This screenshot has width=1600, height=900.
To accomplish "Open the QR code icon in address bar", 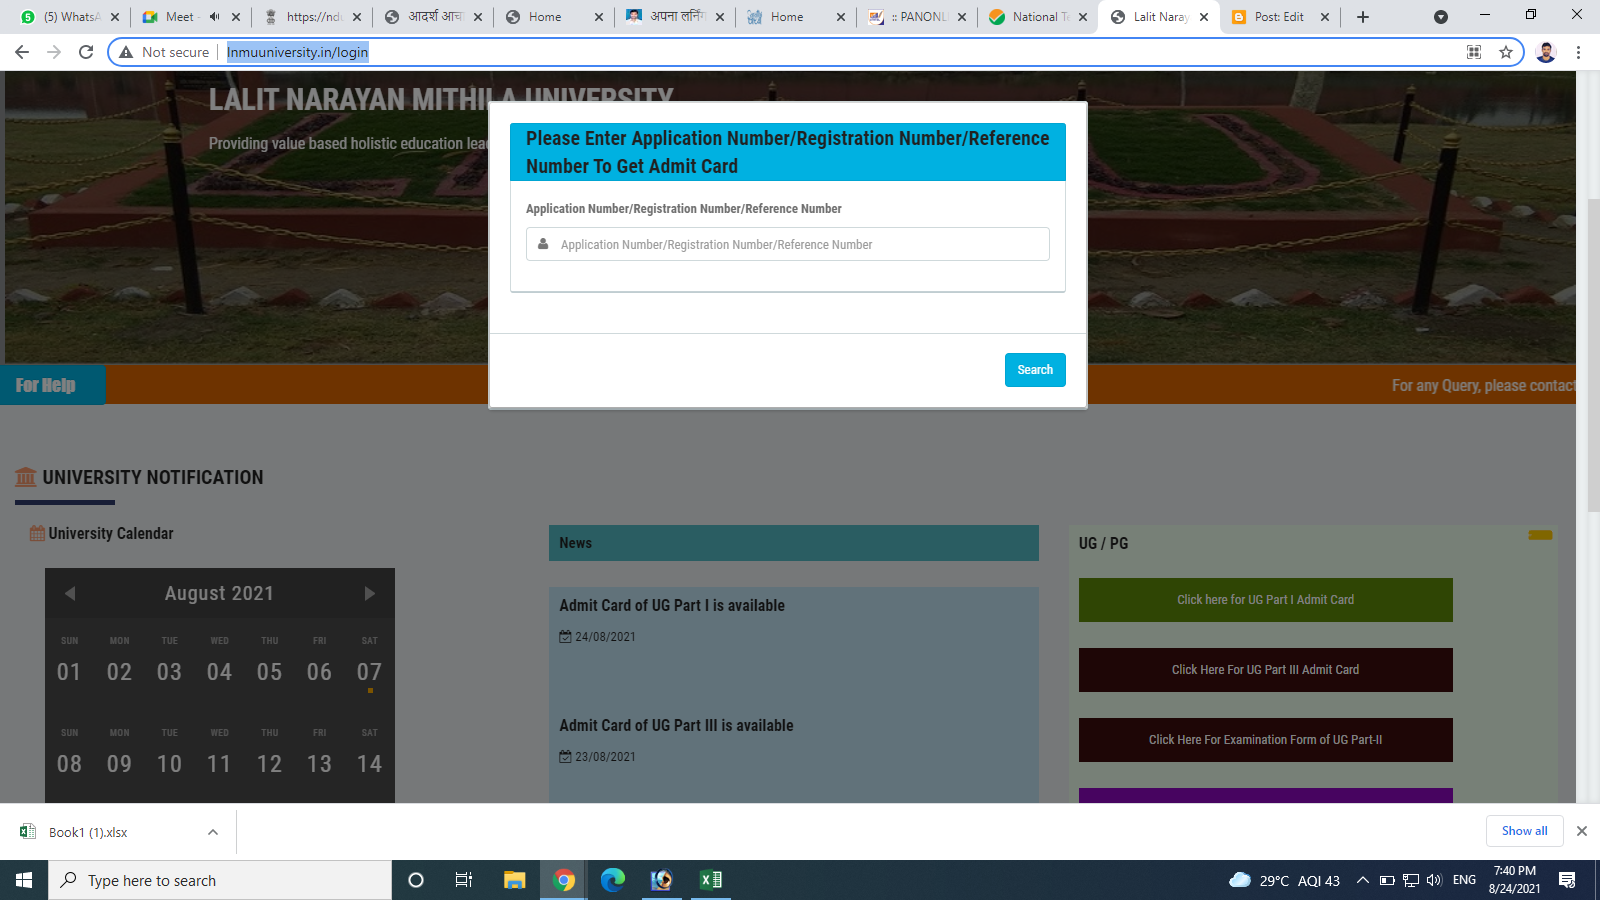I will click(1474, 52).
